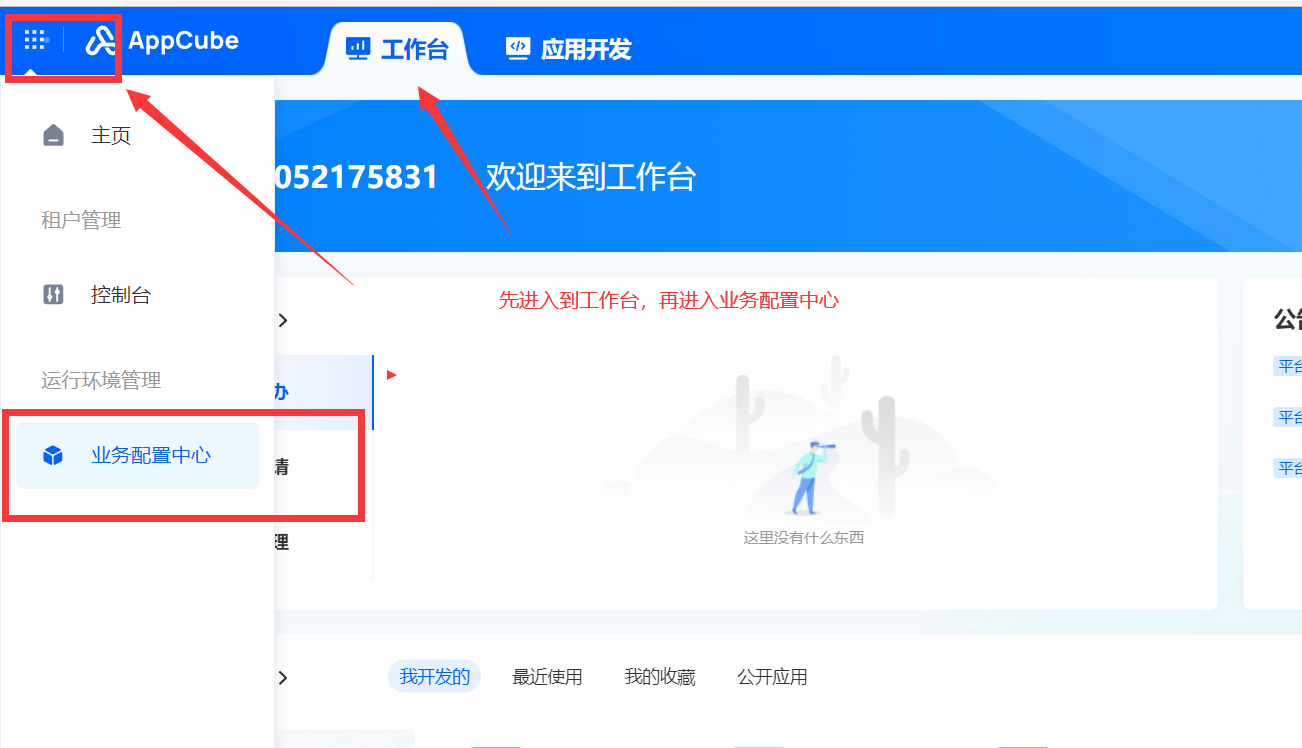Click the 运行环境管理 section label
1302x748 pixels.
tap(101, 380)
